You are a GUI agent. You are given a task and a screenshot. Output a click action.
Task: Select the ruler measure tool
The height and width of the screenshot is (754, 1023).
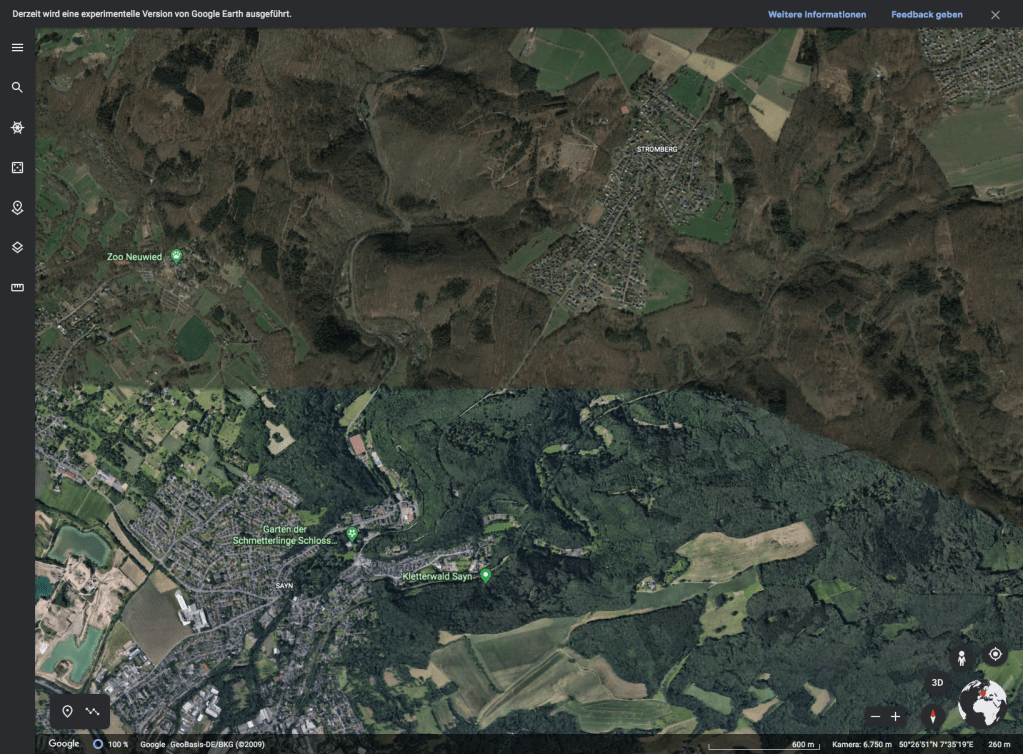[x=17, y=287]
